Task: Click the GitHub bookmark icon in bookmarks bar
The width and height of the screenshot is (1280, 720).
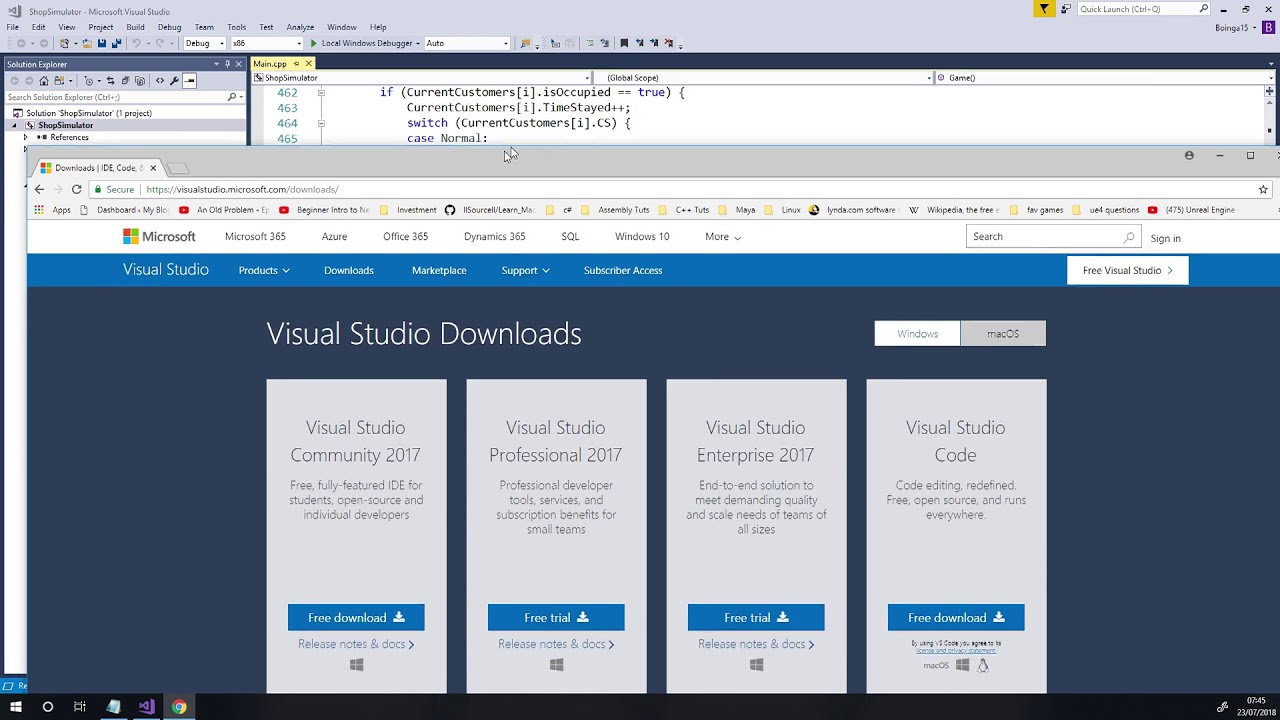Action: [450, 210]
